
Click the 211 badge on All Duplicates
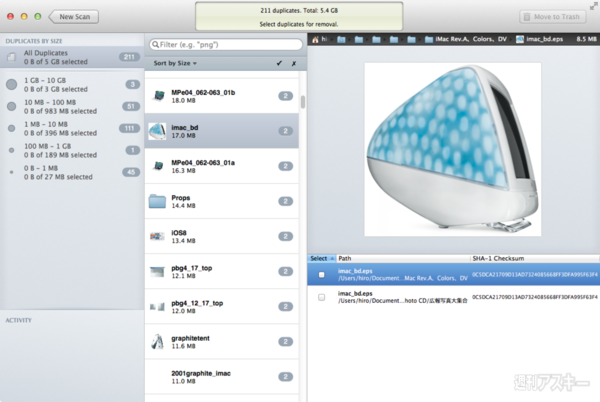point(129,57)
